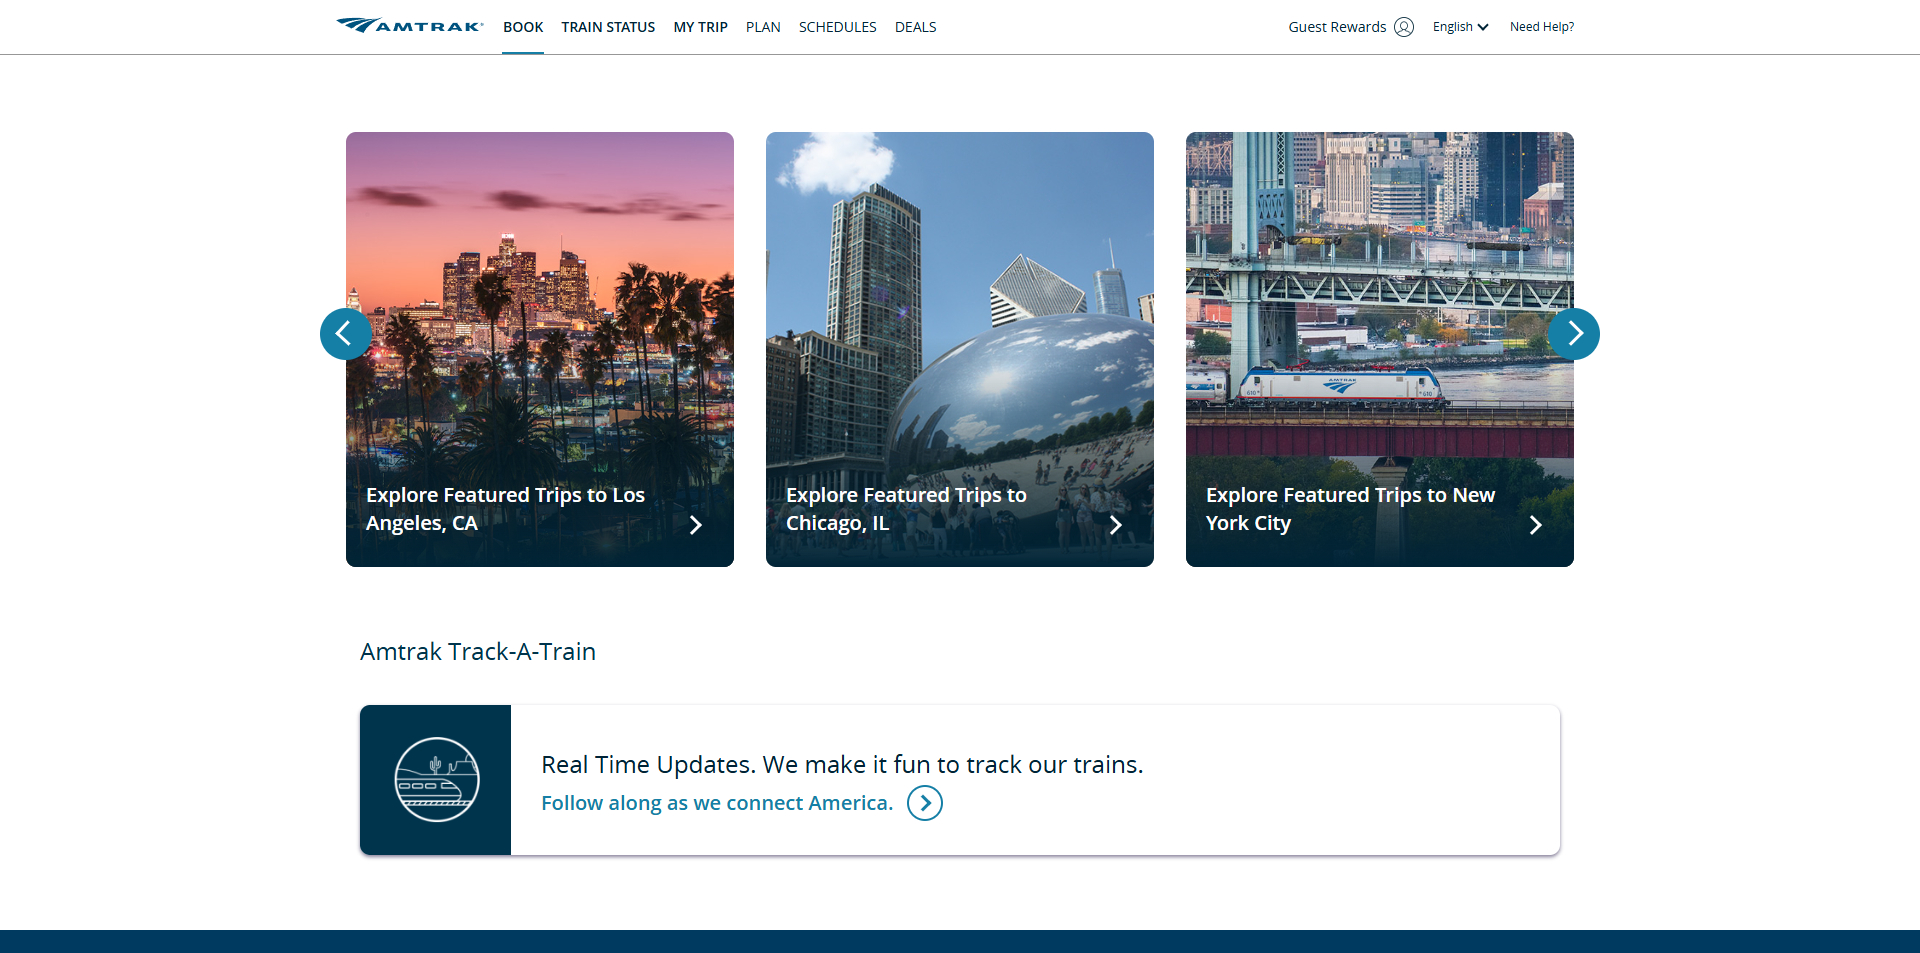This screenshot has width=1920, height=953.
Task: Click the Track-A-Train train illustration icon
Action: 435,780
